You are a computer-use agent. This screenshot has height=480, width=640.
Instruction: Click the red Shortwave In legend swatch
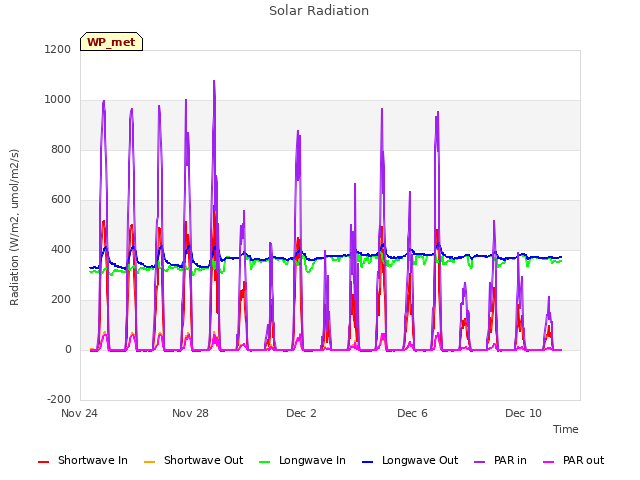tap(43, 462)
